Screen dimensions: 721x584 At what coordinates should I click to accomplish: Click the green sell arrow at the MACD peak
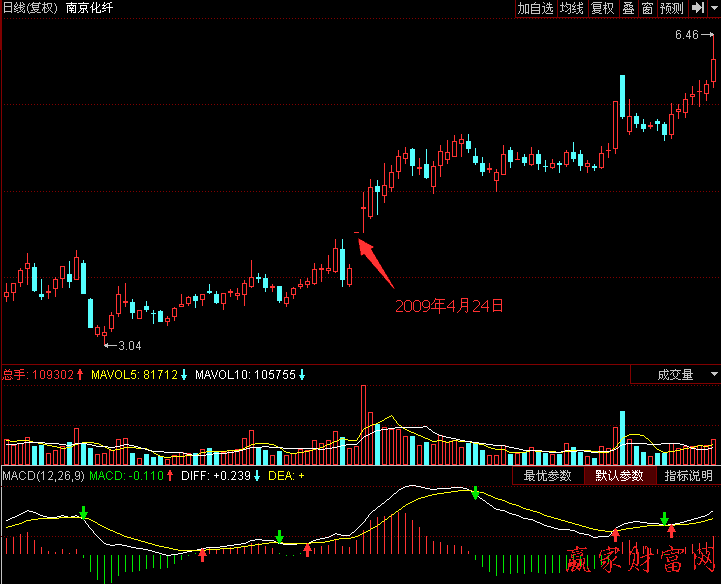[x=476, y=493]
